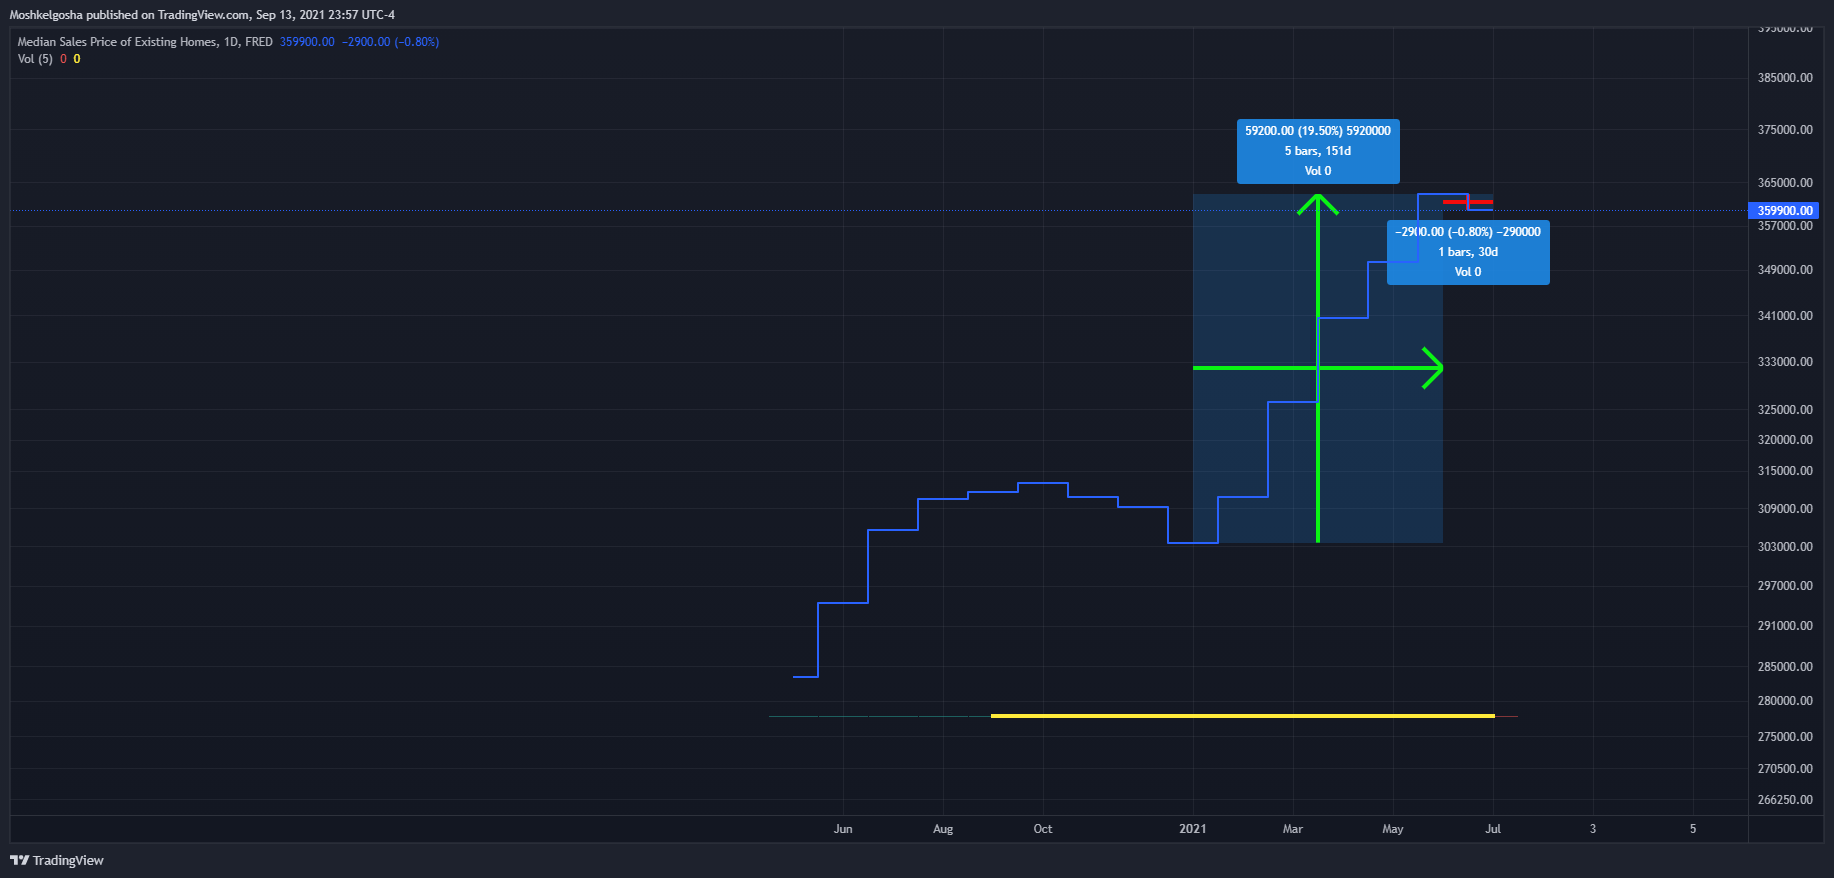Viewport: 1834px width, 878px height.
Task: Click the 297000.00 price axis label
Action: [x=1785, y=586]
